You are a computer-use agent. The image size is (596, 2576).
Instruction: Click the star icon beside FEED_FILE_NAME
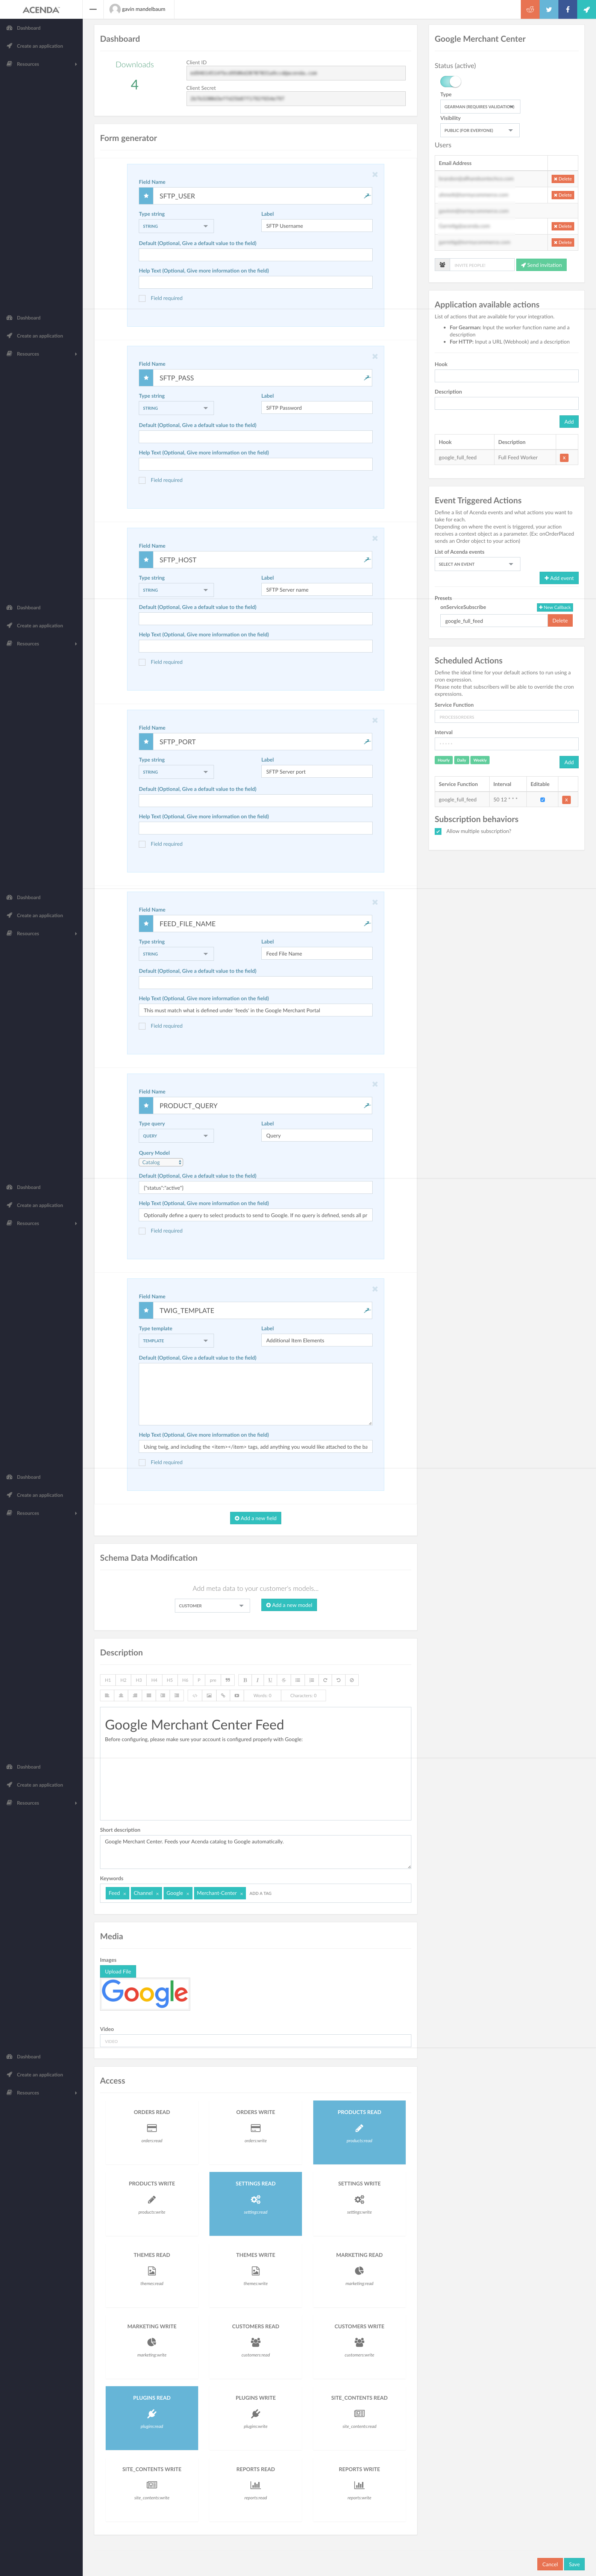click(x=146, y=924)
